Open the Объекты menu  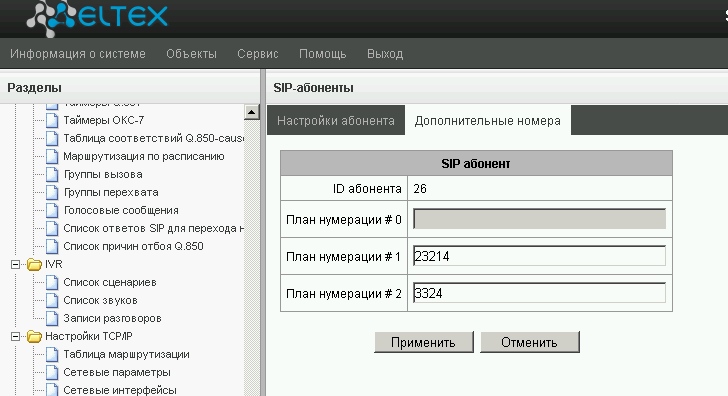[x=191, y=54]
